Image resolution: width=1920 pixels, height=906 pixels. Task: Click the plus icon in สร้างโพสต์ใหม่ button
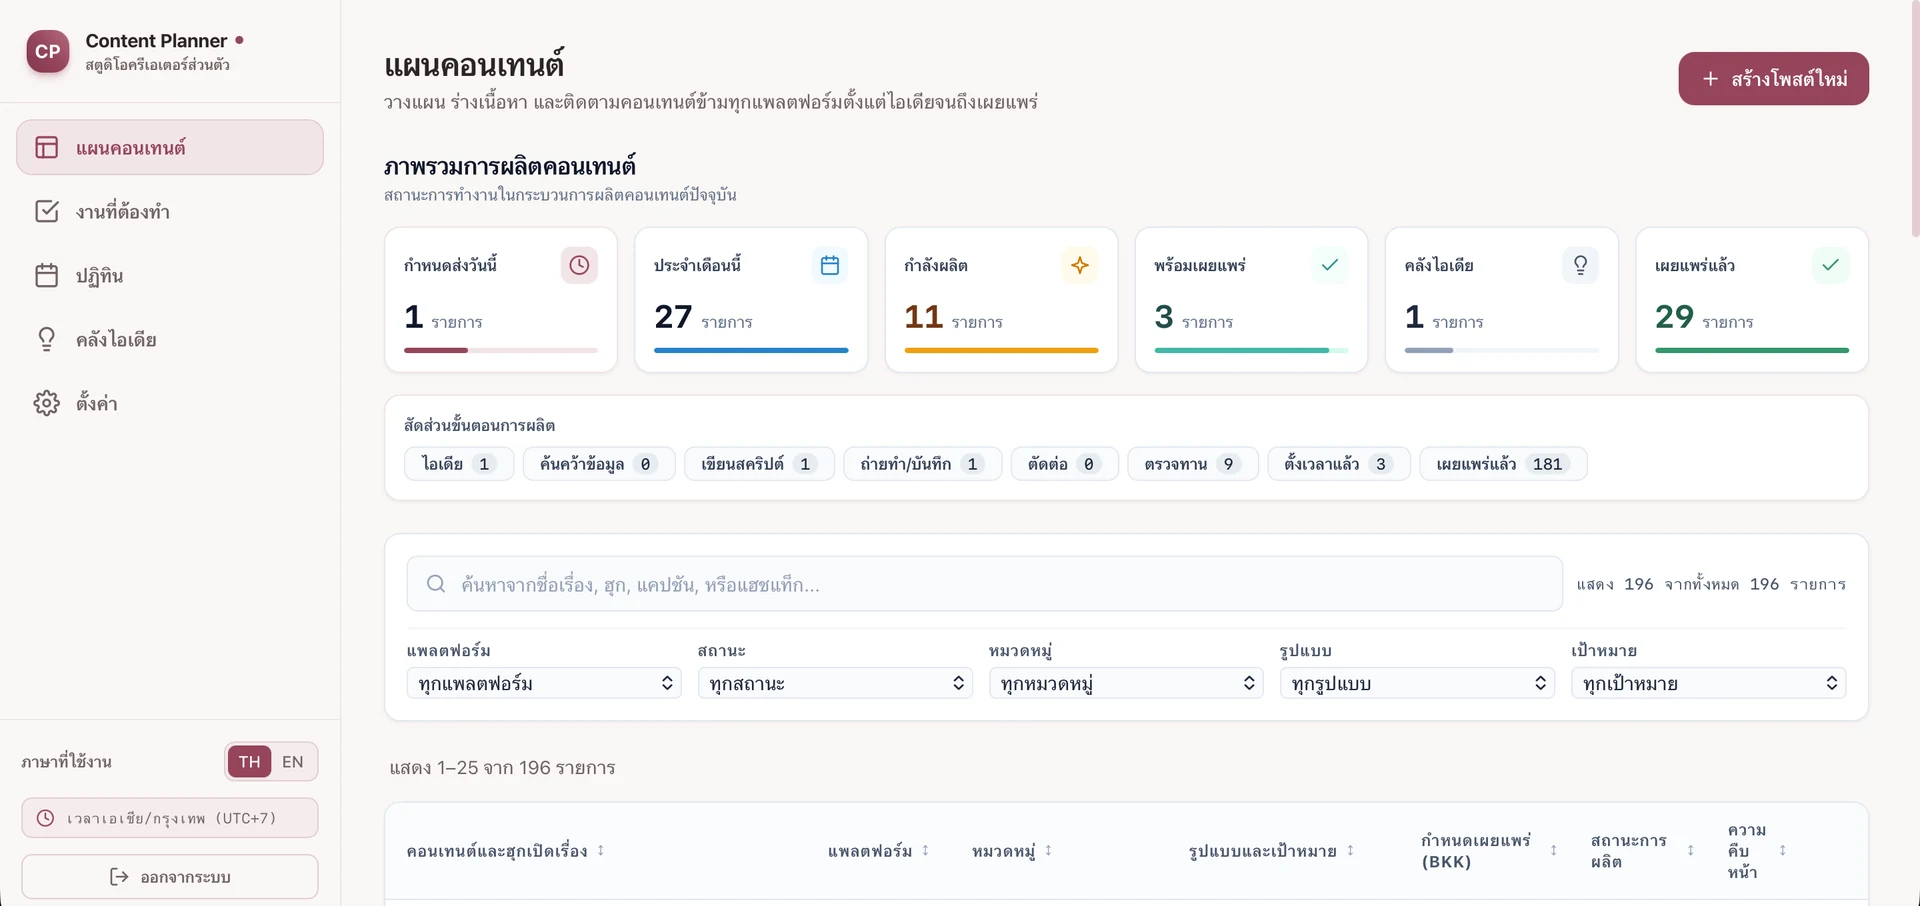(x=1710, y=79)
